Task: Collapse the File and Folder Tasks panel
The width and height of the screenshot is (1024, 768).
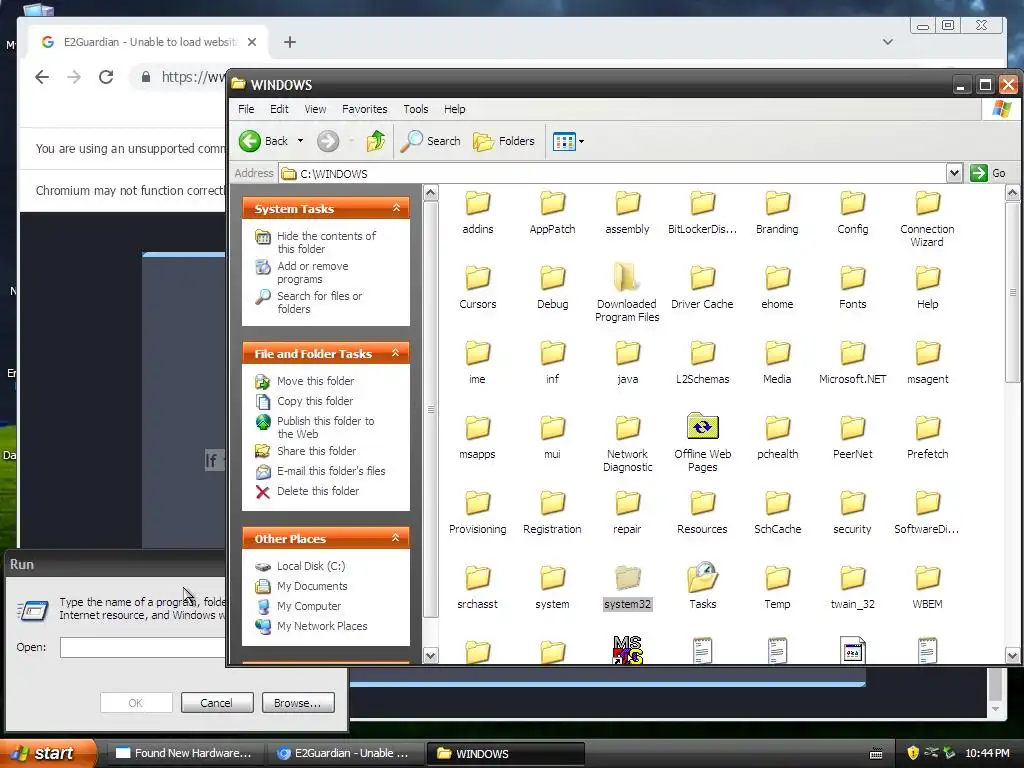Action: tap(396, 353)
